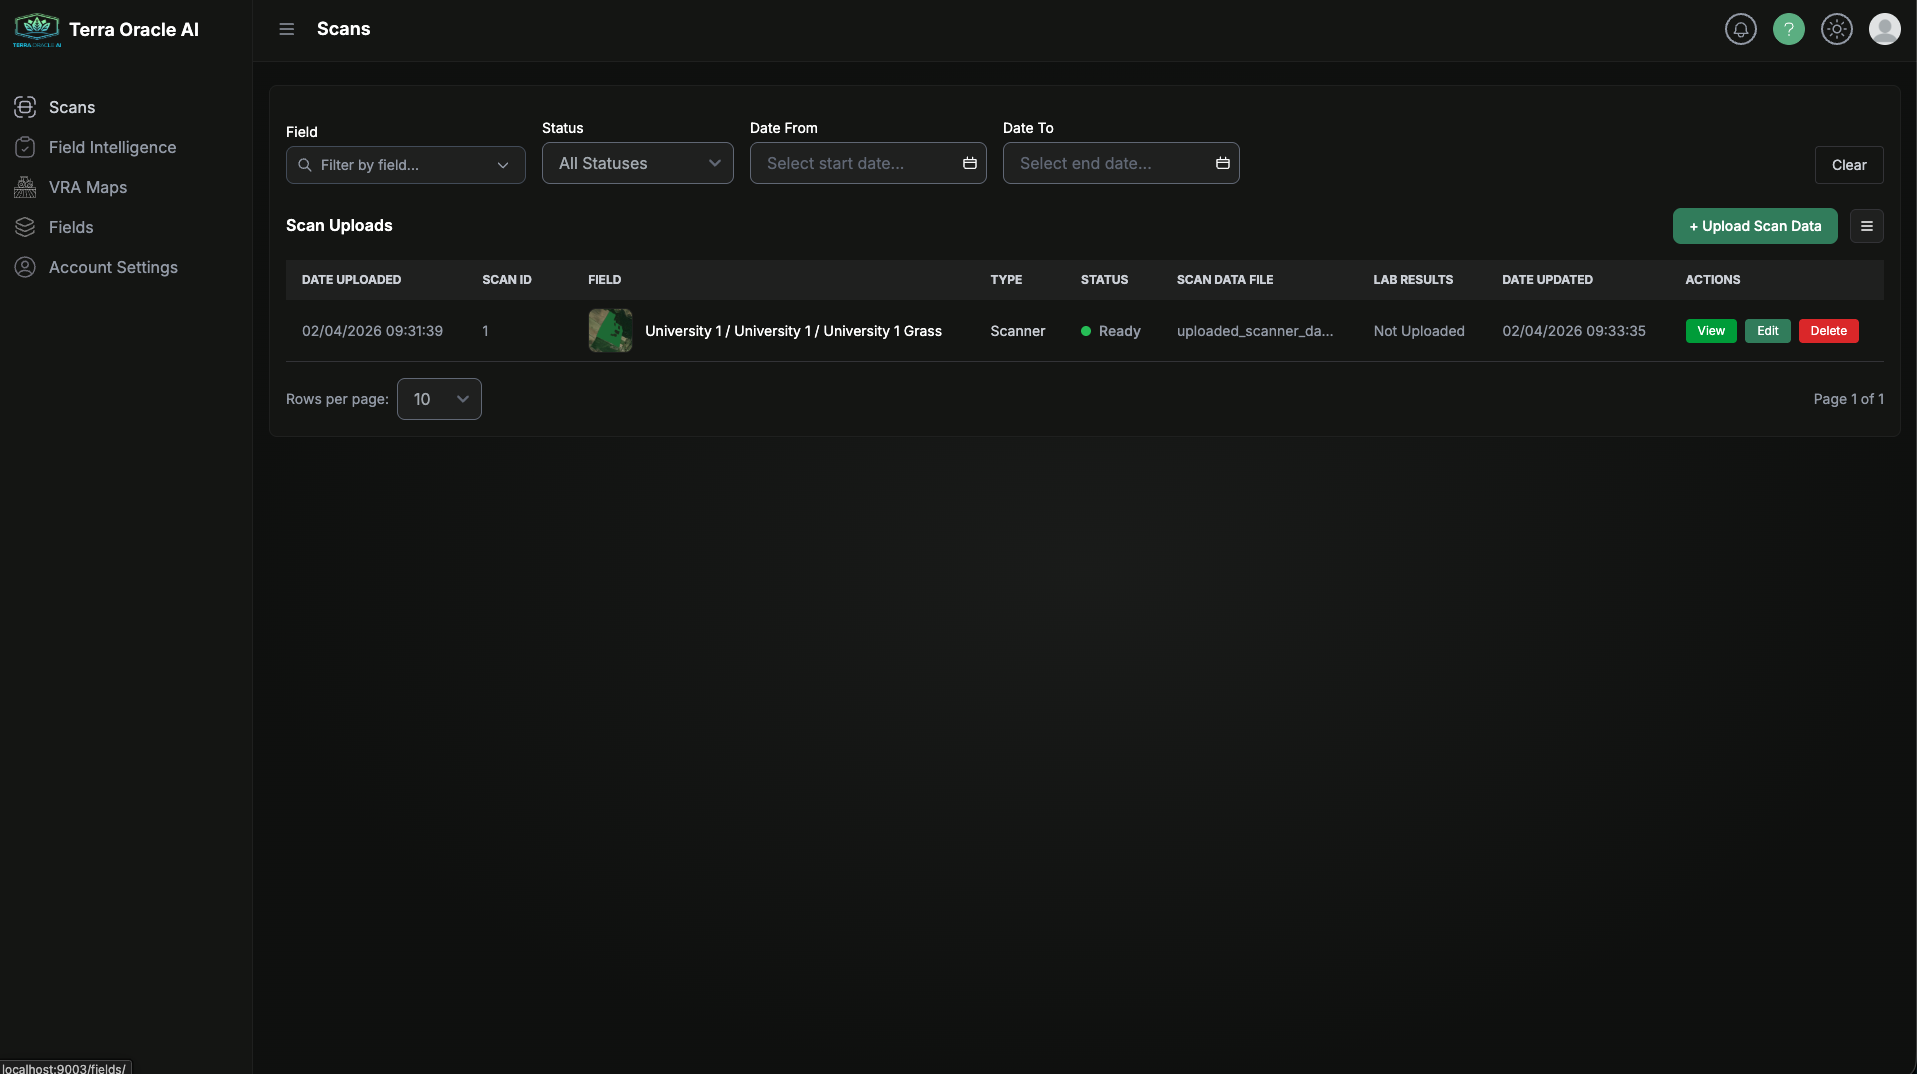This screenshot has height=1074, width=1917.
Task: Open the All Statuses dropdown
Action: tap(637, 163)
